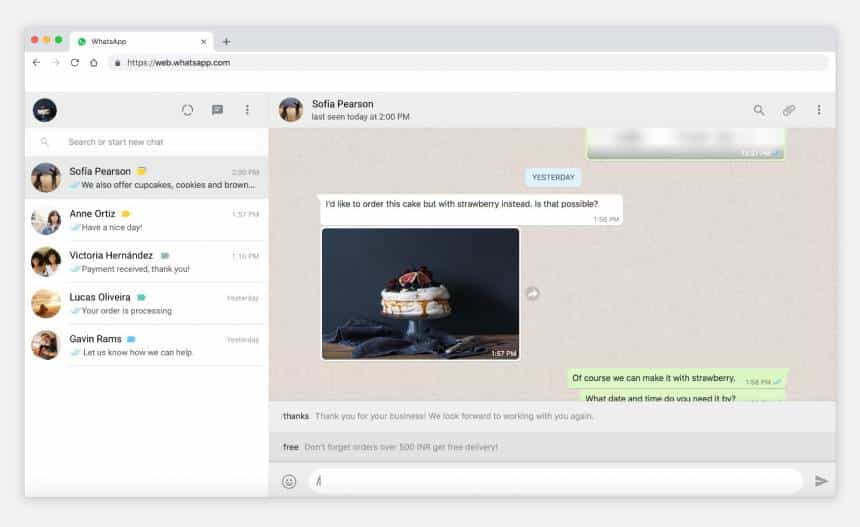Open the Lucas Oliveira chat

click(146, 303)
